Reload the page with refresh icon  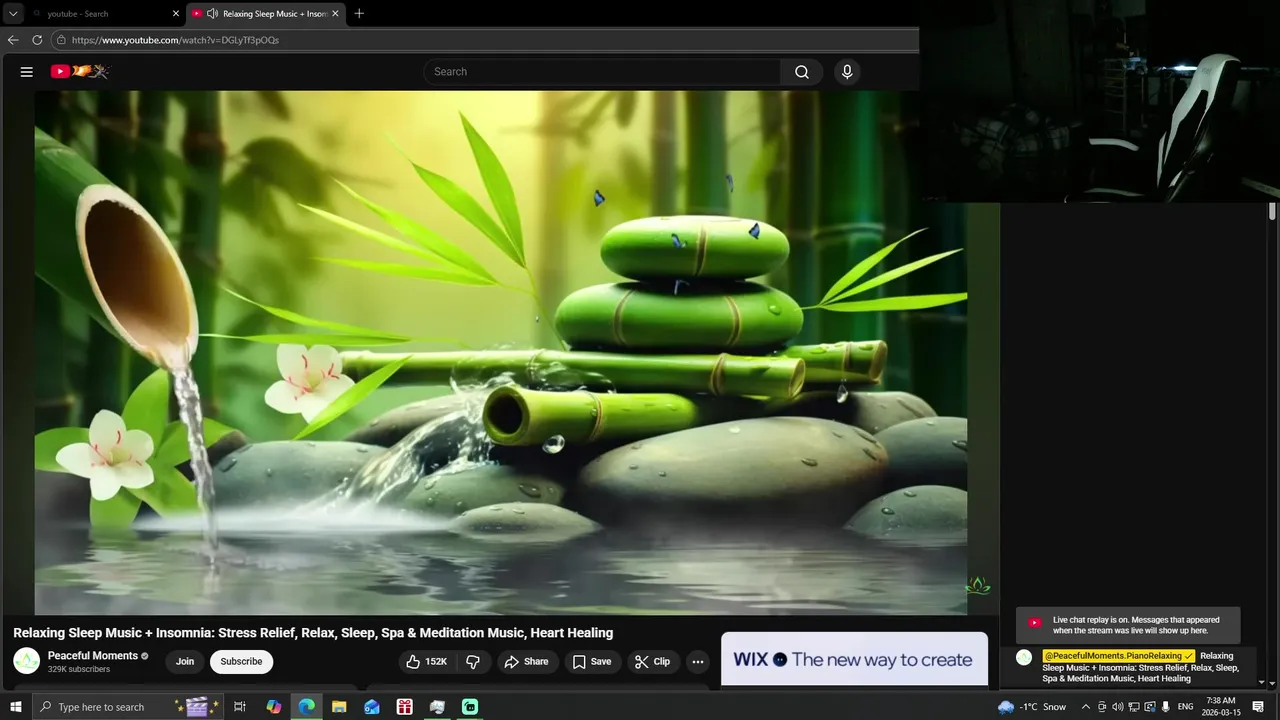coord(37,40)
